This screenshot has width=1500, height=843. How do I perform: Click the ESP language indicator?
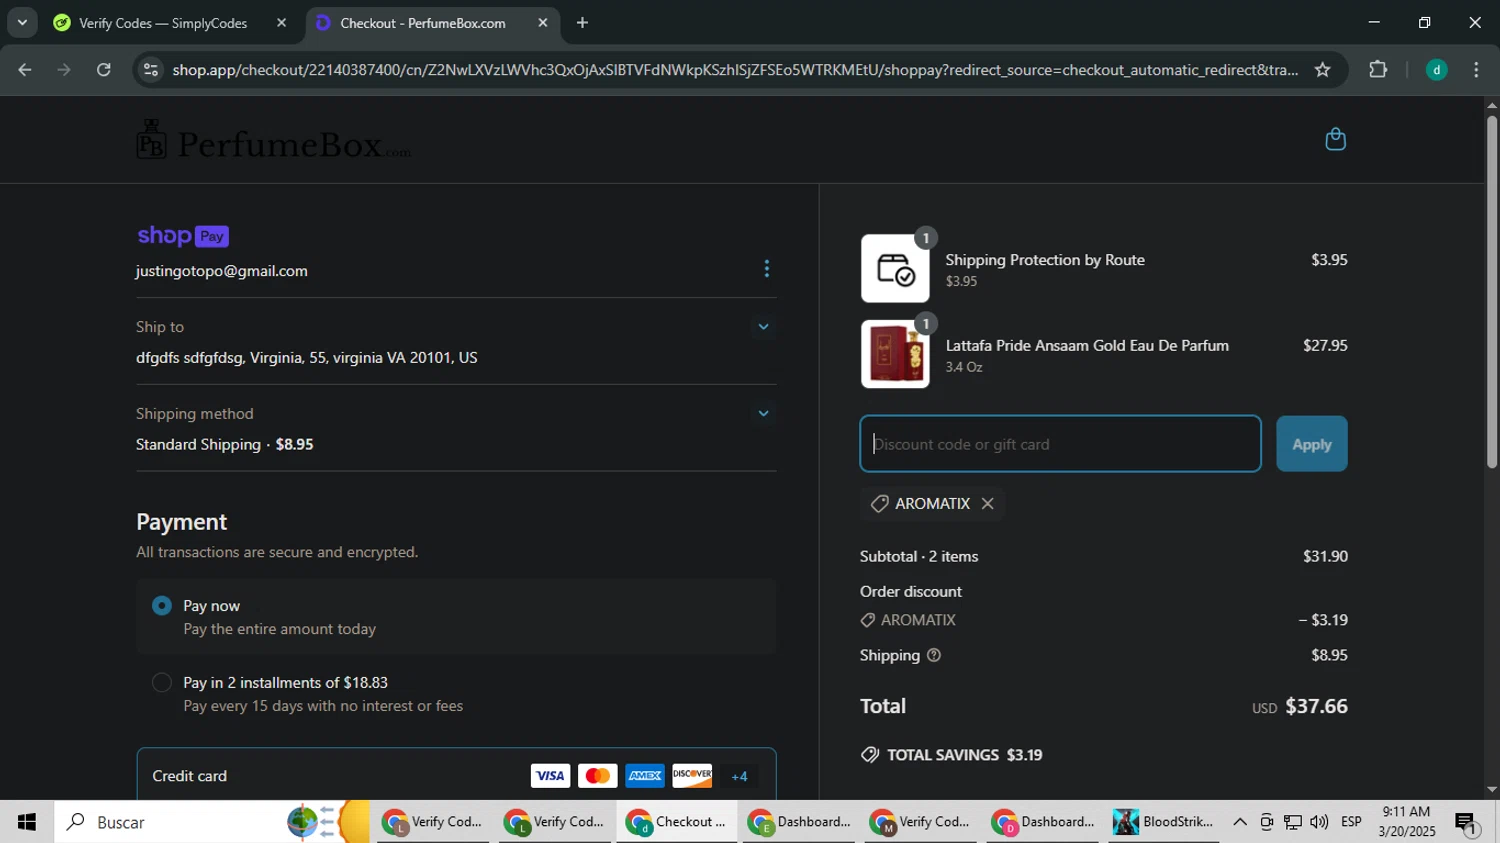[x=1351, y=822]
